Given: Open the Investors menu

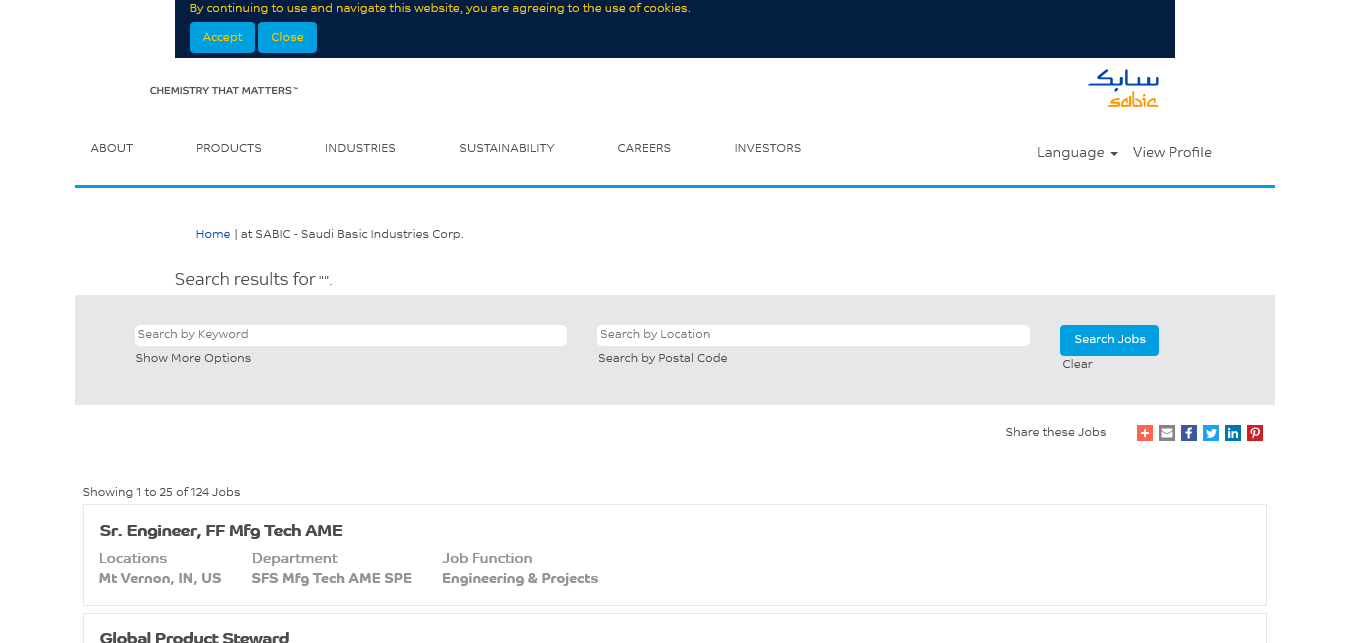Looking at the screenshot, I should pyautogui.click(x=767, y=149).
